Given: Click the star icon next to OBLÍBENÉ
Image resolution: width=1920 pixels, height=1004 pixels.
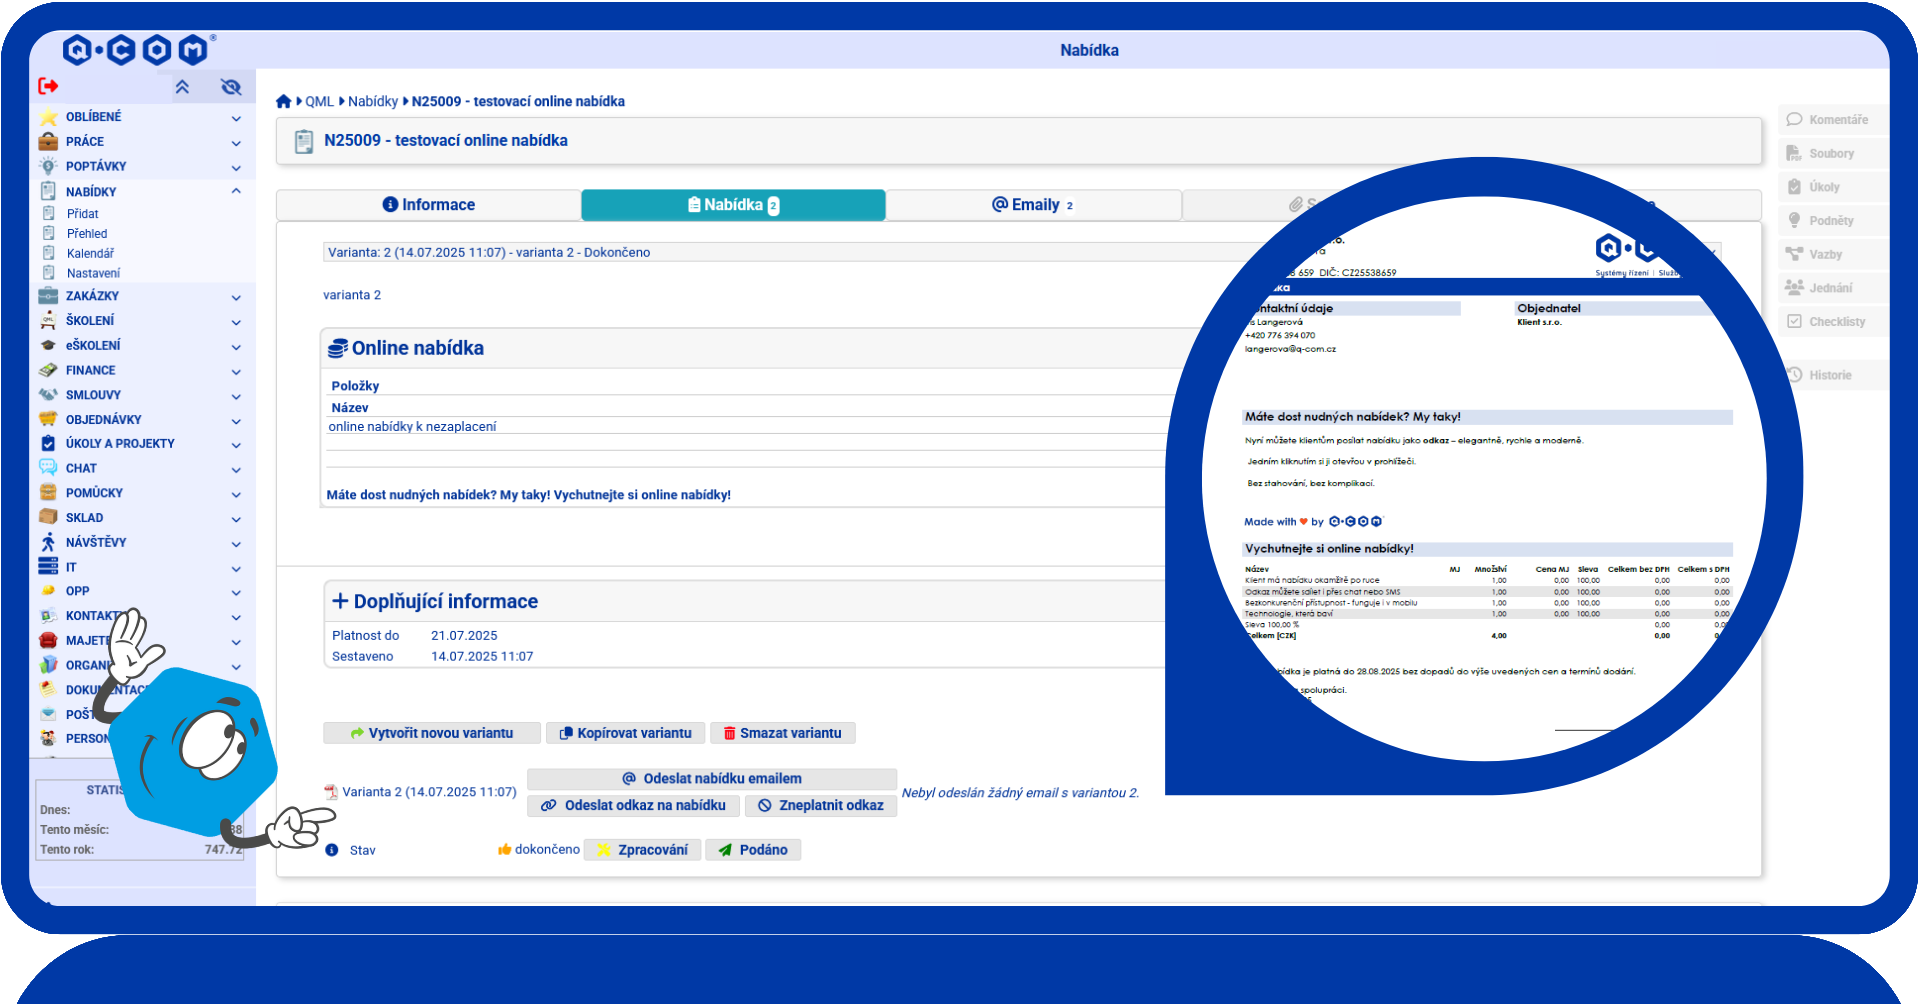Looking at the screenshot, I should coord(48,117).
